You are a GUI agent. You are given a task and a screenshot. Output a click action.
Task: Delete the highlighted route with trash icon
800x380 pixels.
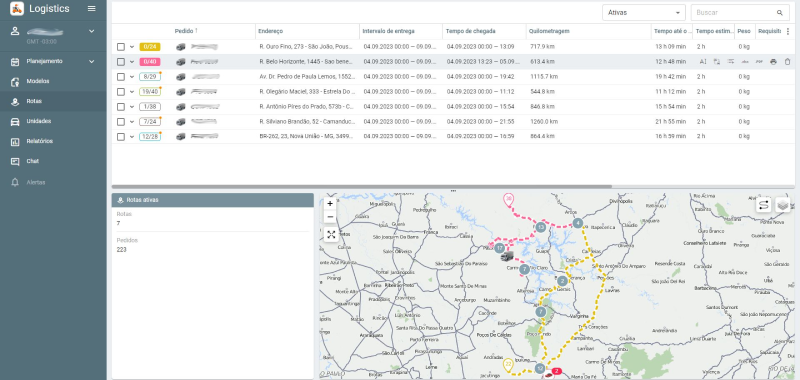(787, 62)
